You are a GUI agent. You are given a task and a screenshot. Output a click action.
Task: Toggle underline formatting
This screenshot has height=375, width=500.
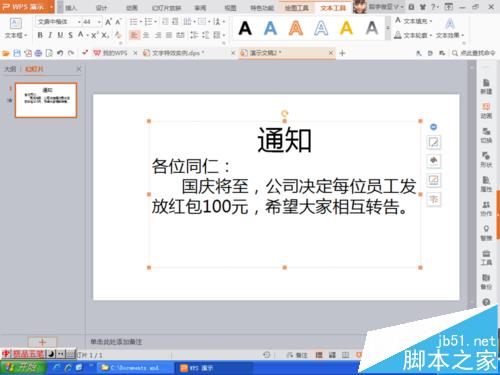click(x=60, y=35)
